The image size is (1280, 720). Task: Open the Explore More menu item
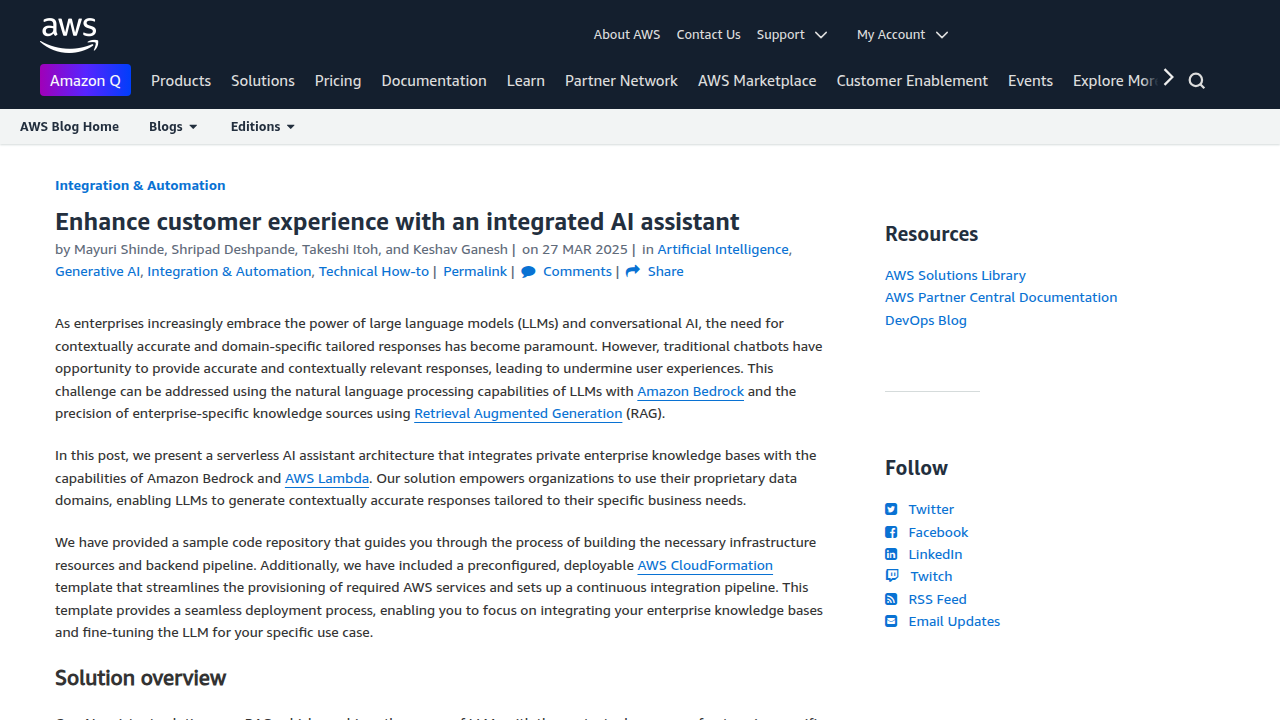(x=1115, y=81)
